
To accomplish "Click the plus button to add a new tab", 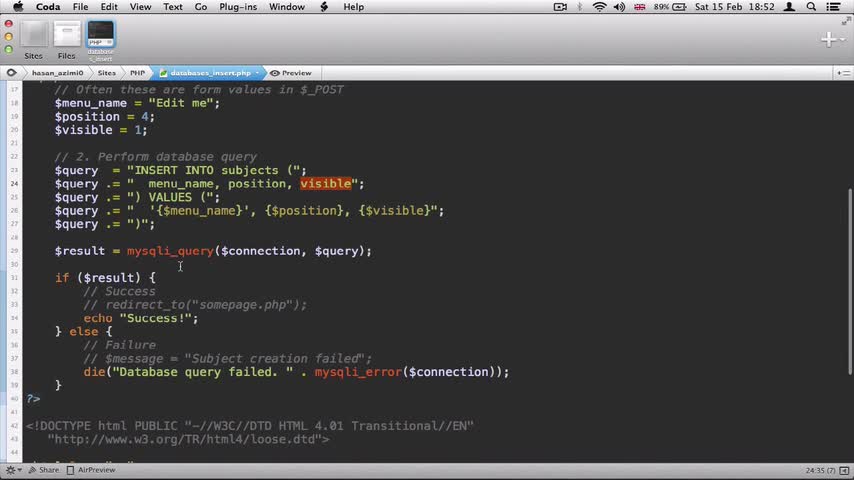I will [828, 39].
